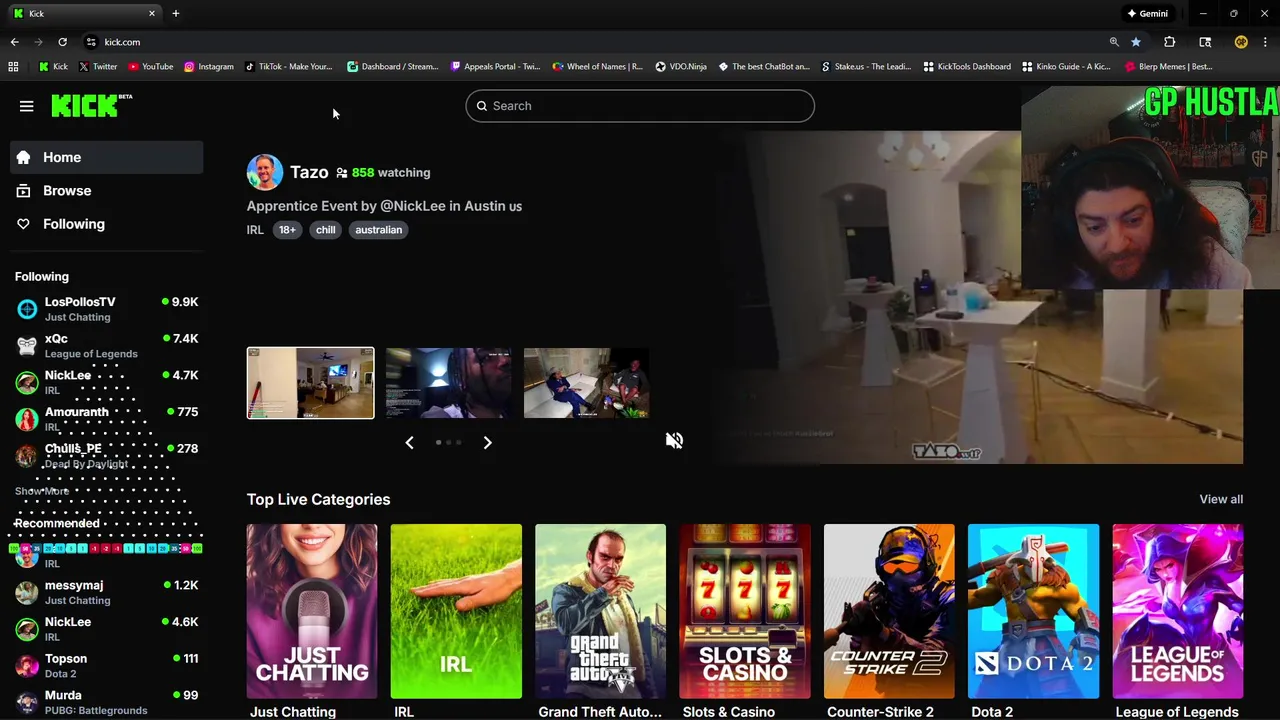
Task: Open Murda channel in Recommended list
Action: click(107, 702)
